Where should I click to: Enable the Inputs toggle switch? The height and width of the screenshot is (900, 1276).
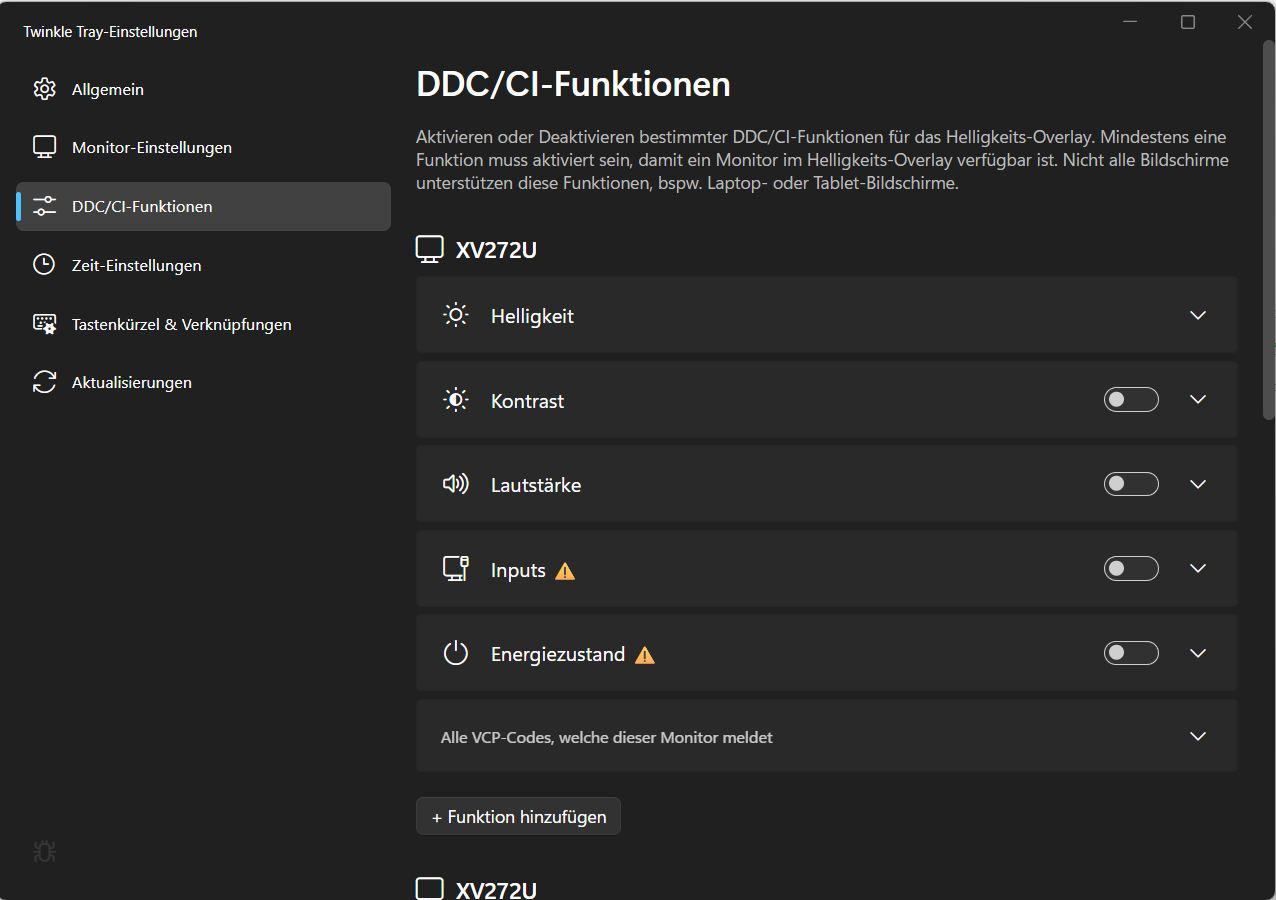click(1131, 569)
